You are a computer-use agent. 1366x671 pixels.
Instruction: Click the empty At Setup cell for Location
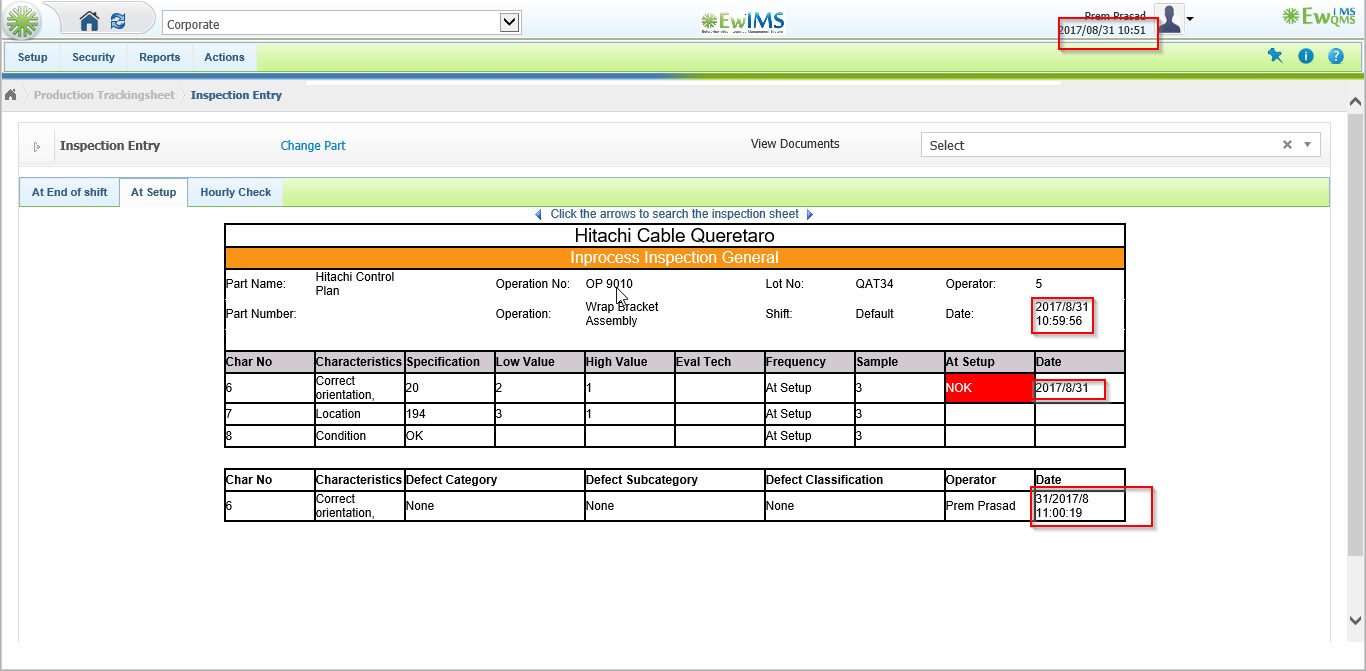990,414
